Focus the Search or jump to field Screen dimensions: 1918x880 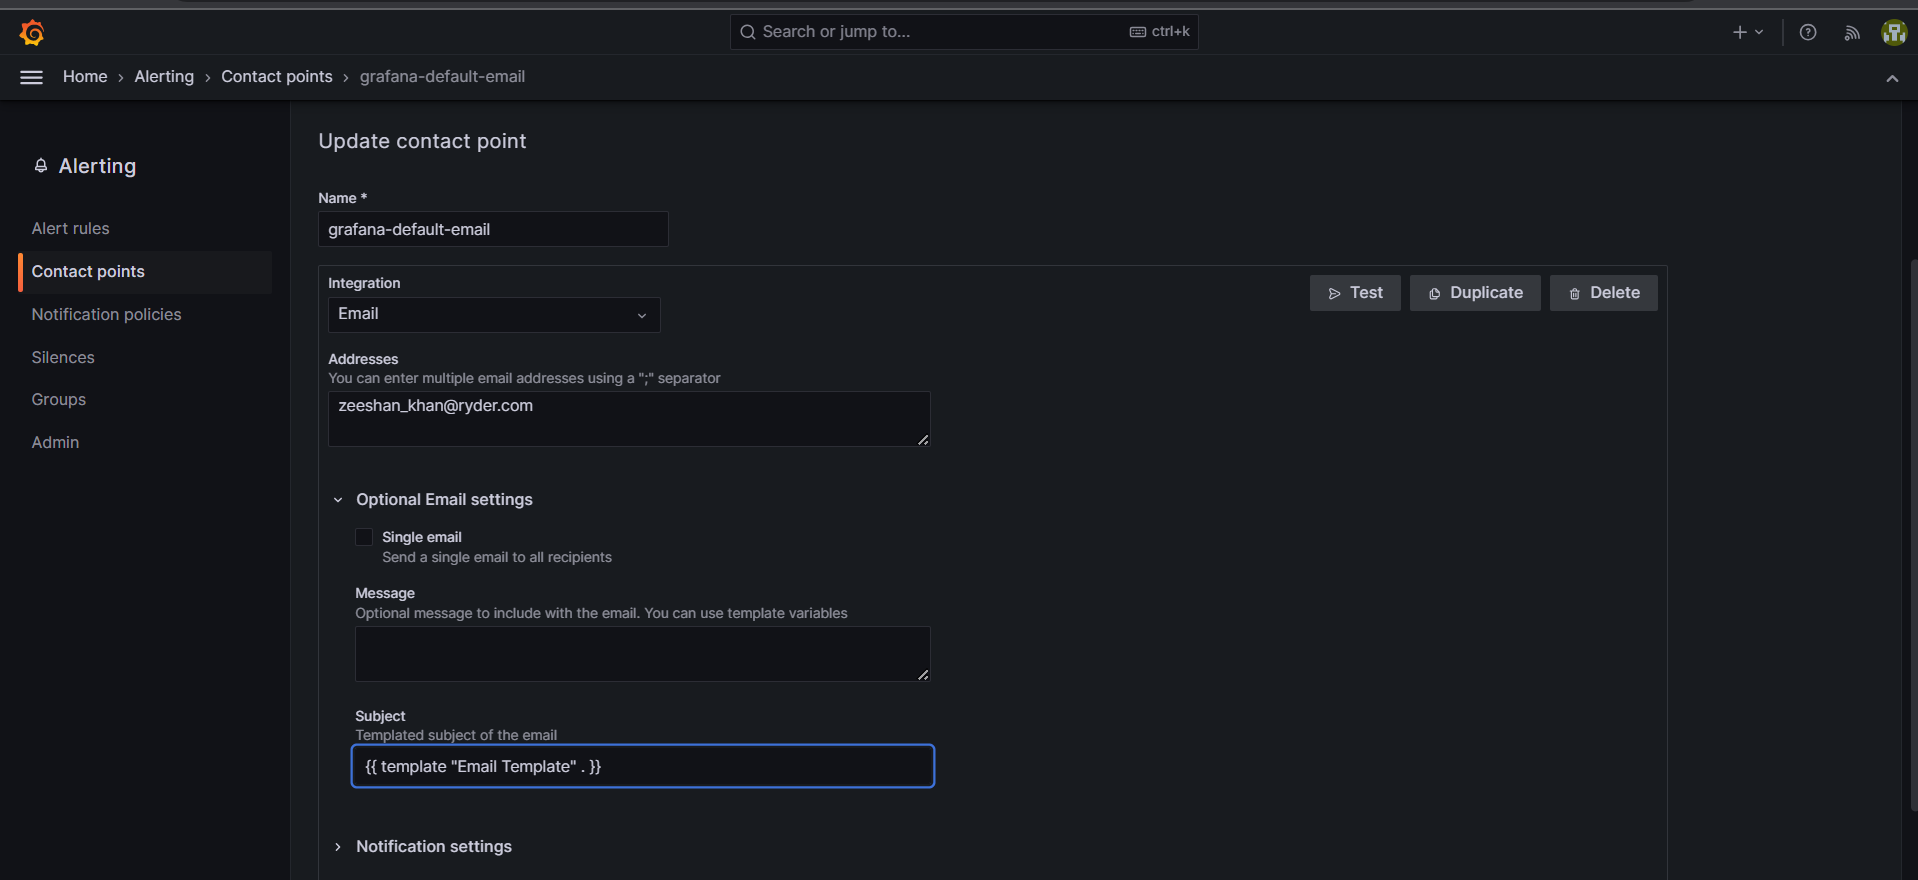[964, 32]
